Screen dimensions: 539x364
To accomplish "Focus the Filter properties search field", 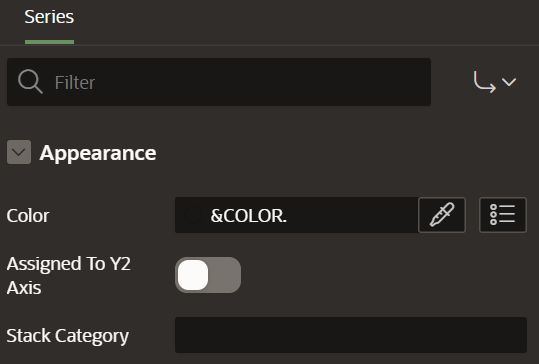I will point(219,82).
